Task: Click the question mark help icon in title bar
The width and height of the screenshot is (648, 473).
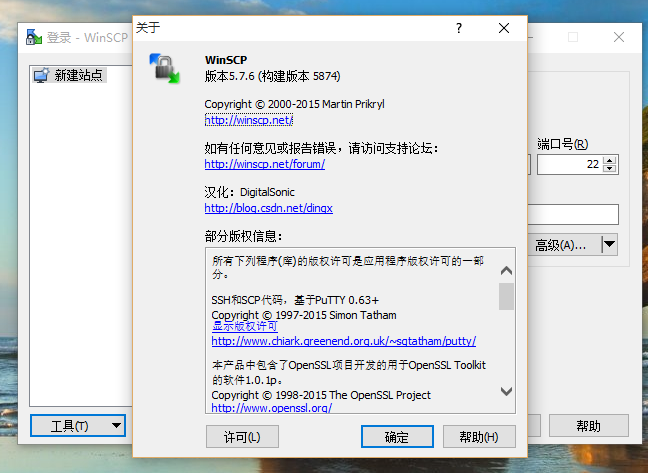Action: pos(458,29)
